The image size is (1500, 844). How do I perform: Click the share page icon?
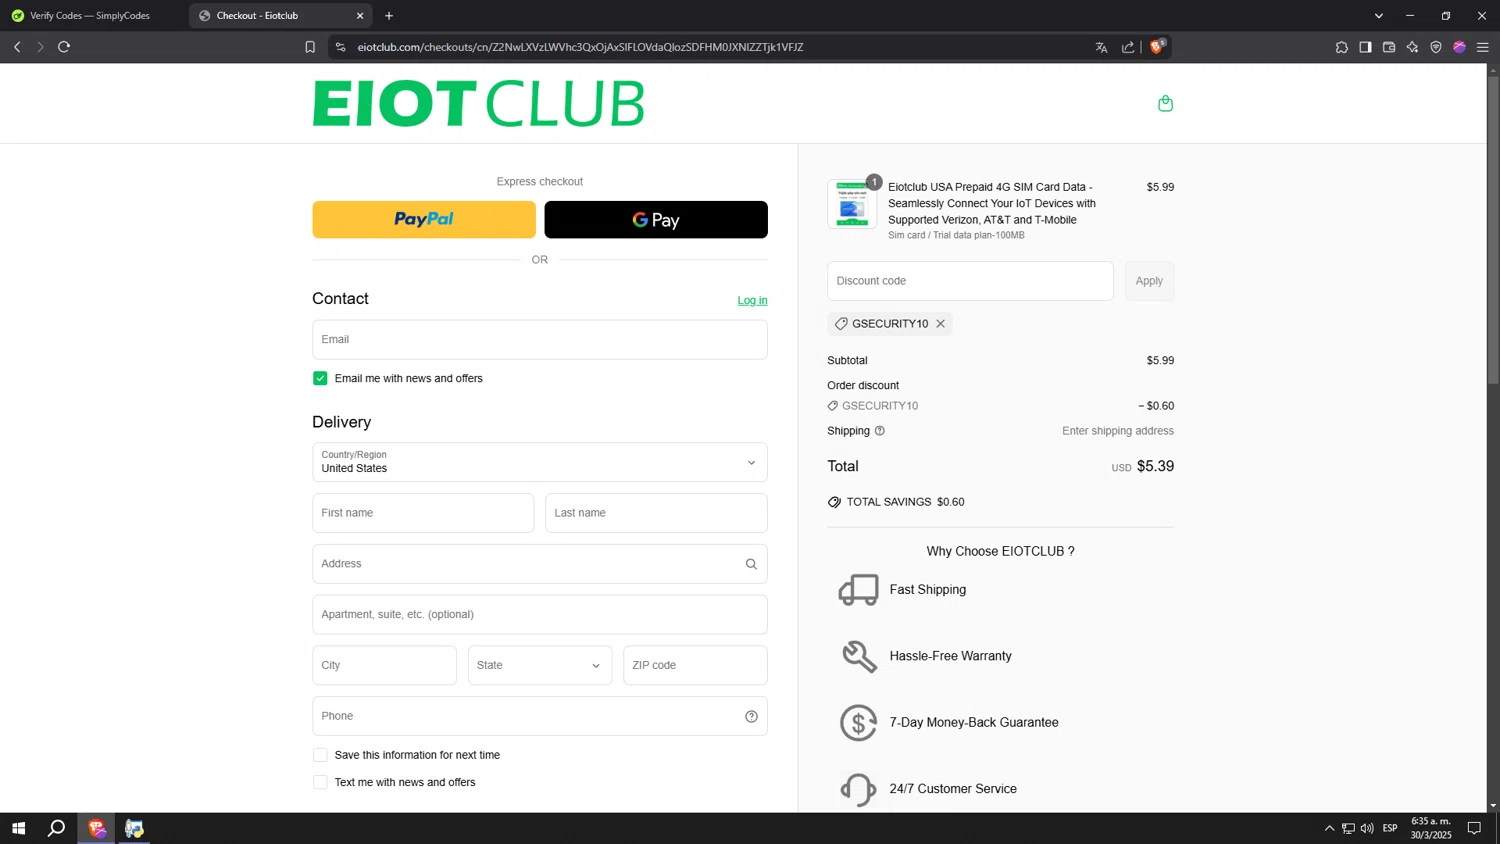click(x=1128, y=47)
